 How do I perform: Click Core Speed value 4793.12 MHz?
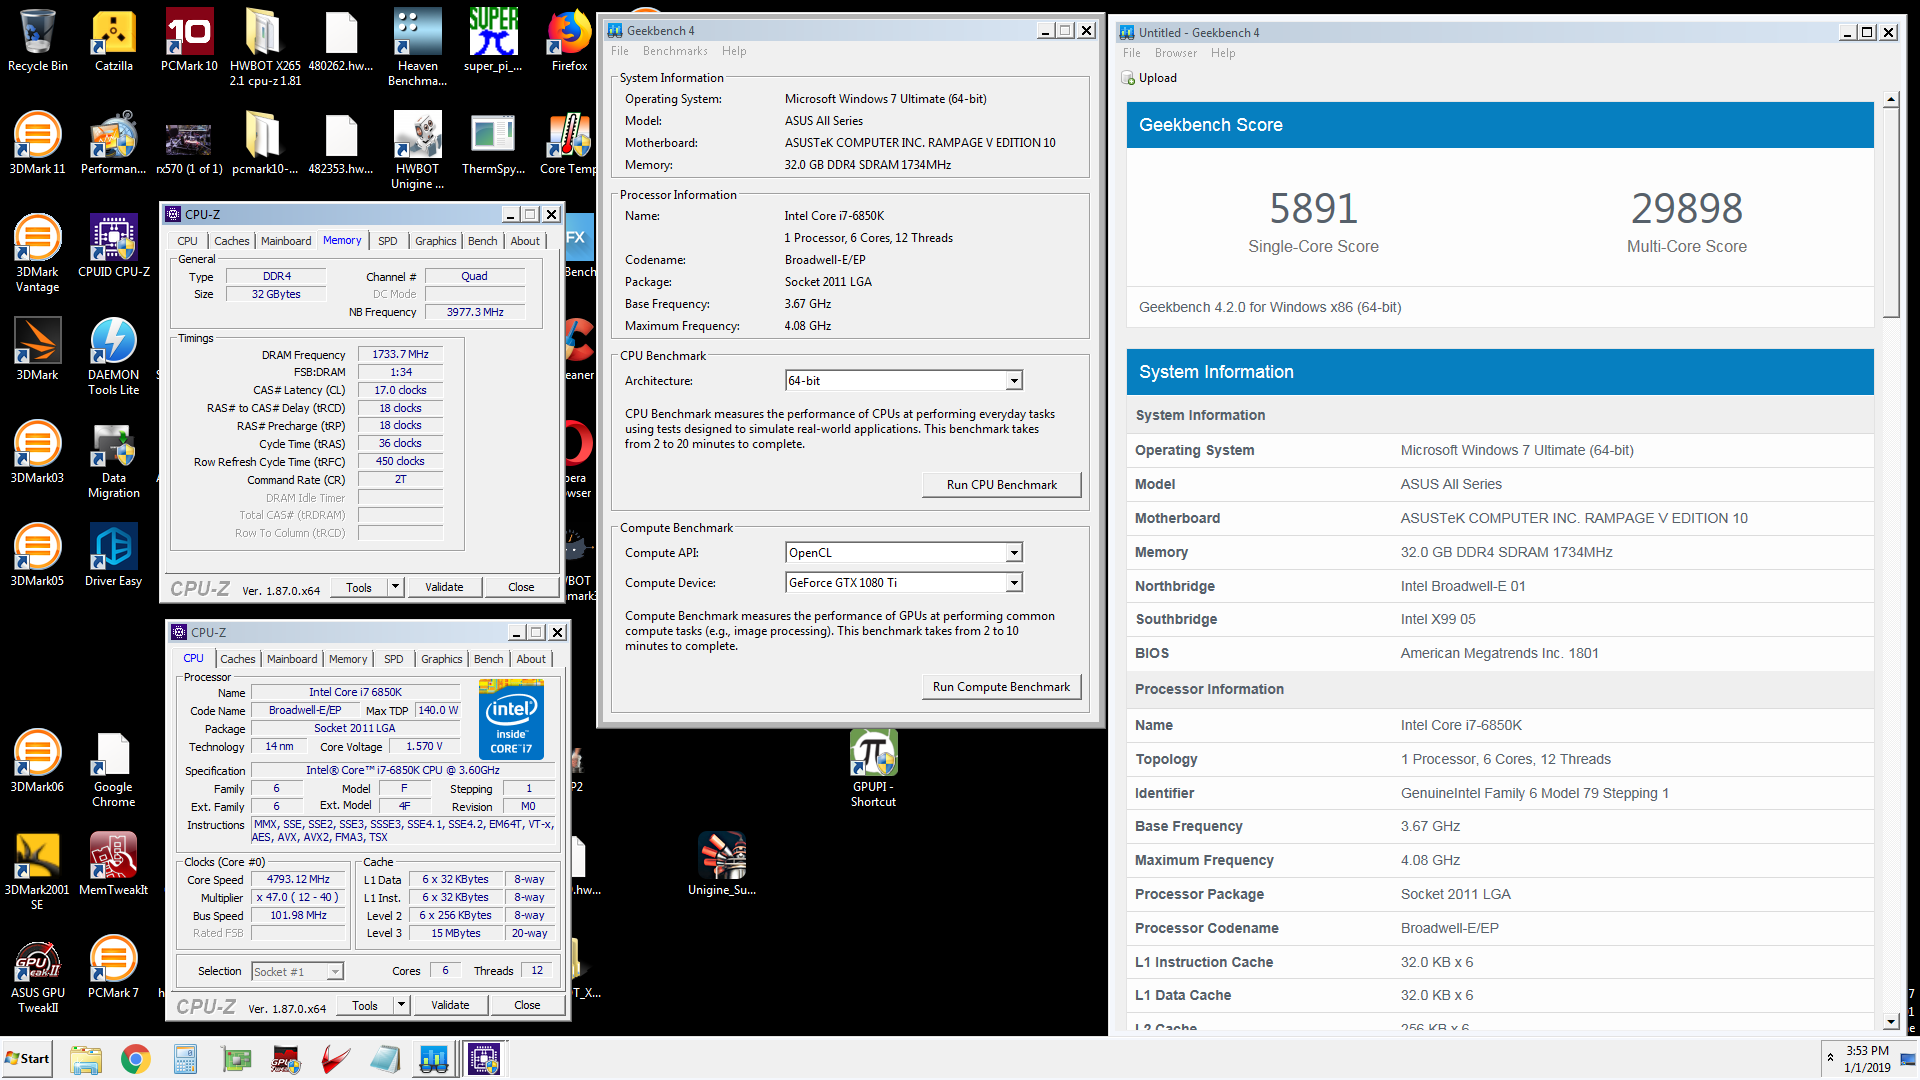point(298,880)
